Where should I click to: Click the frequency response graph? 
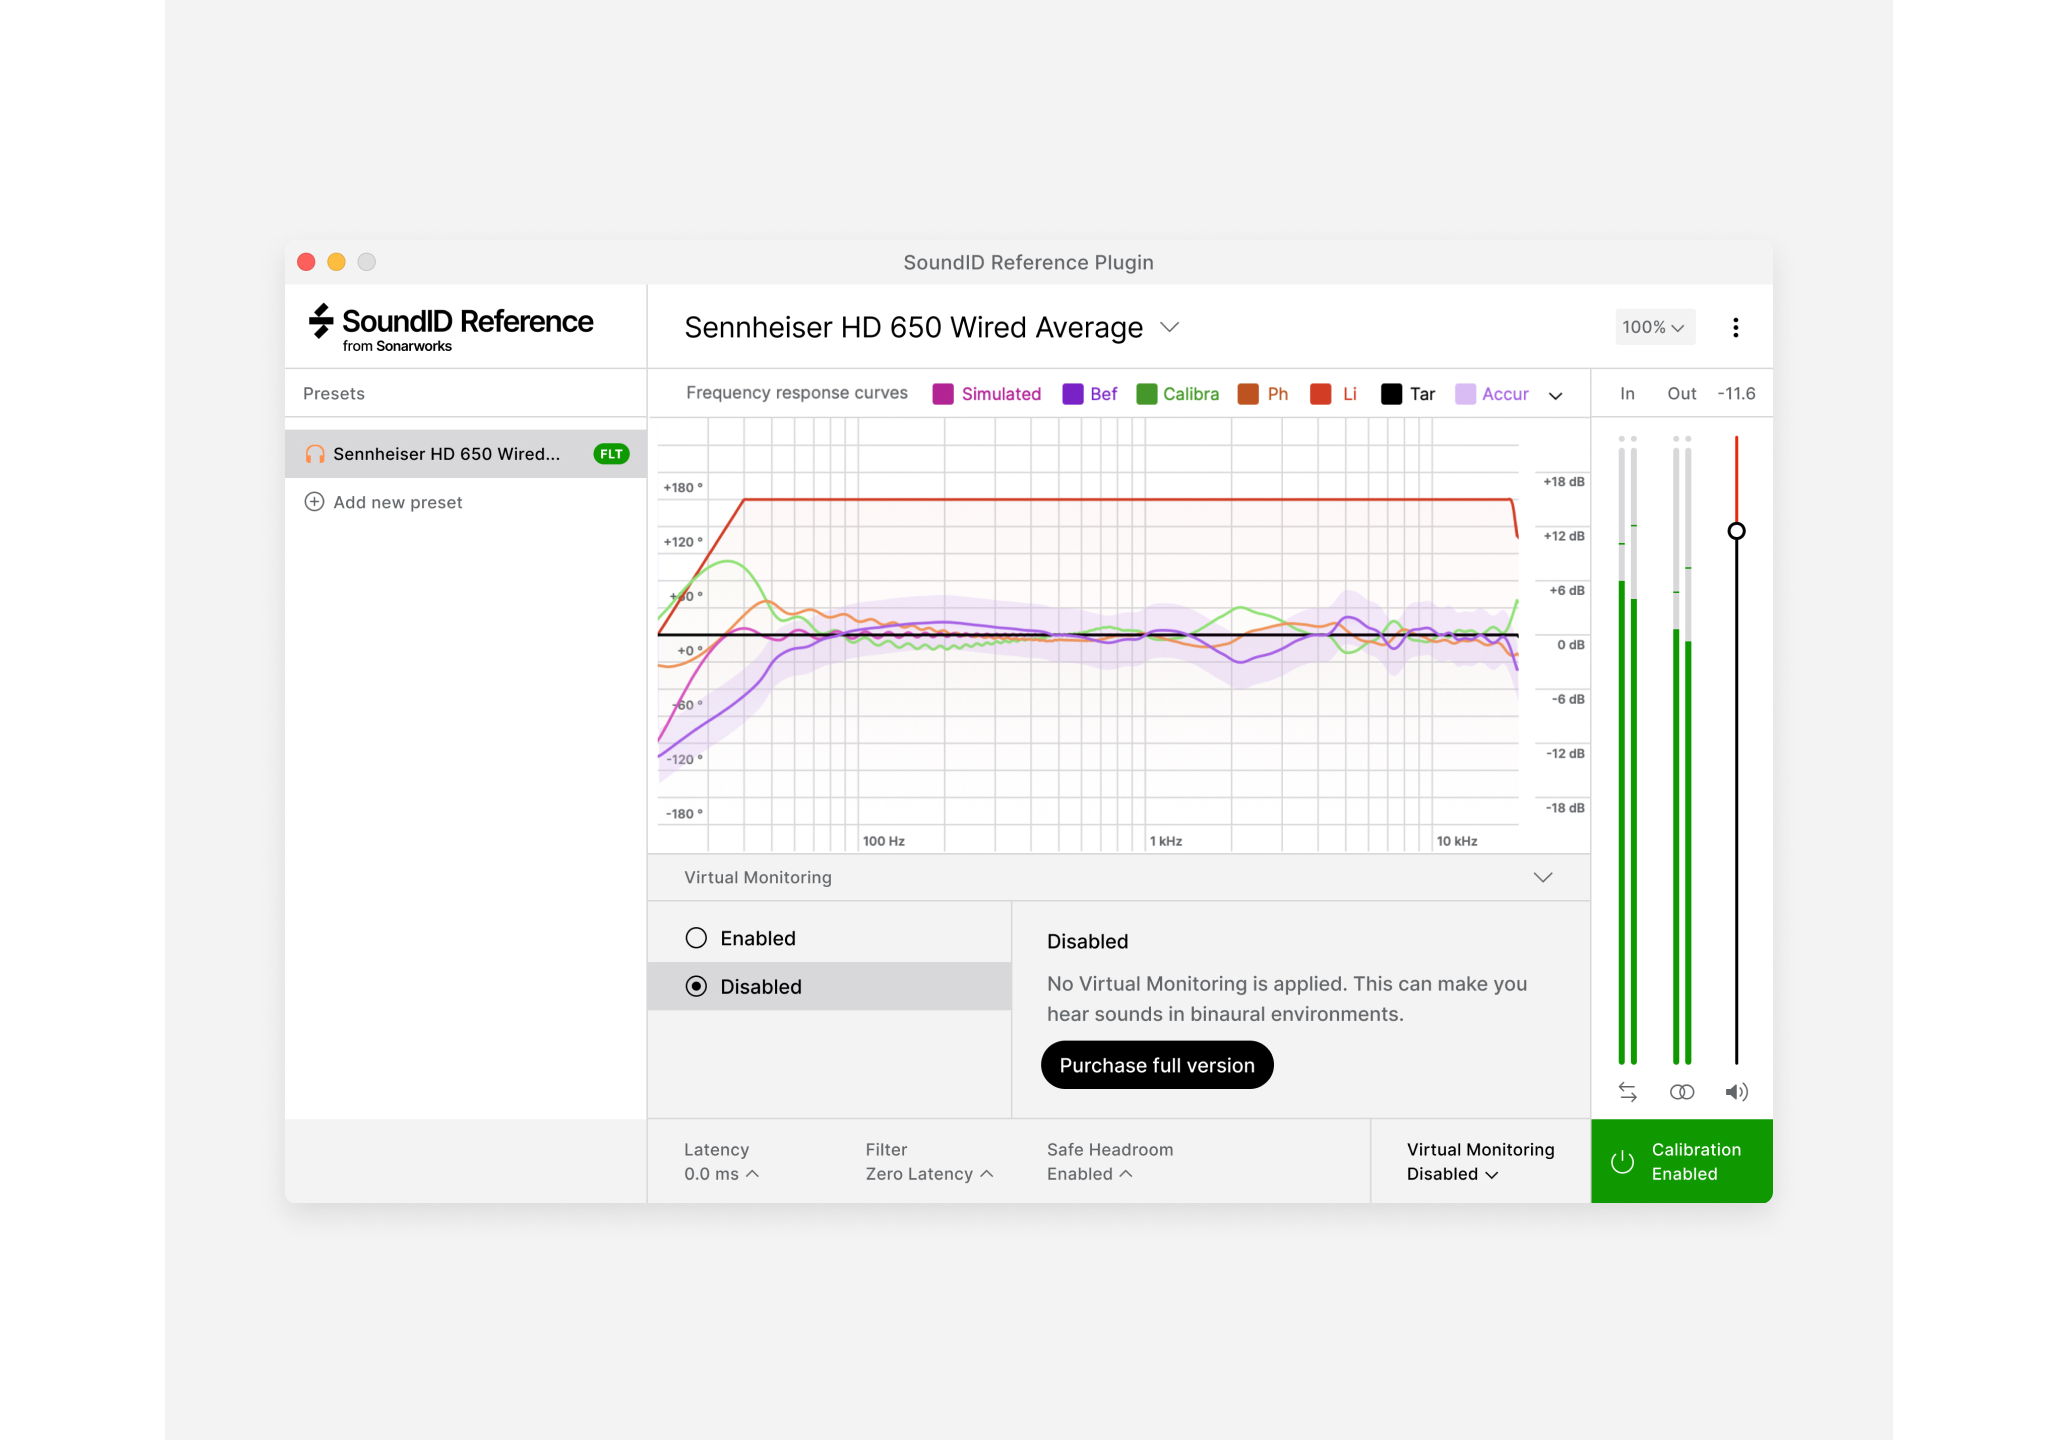coord(1088,635)
